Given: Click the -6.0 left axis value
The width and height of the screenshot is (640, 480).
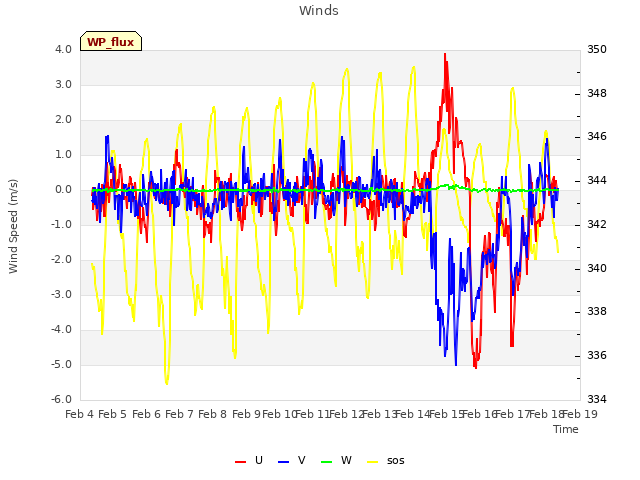Looking at the screenshot, I should [61, 400].
